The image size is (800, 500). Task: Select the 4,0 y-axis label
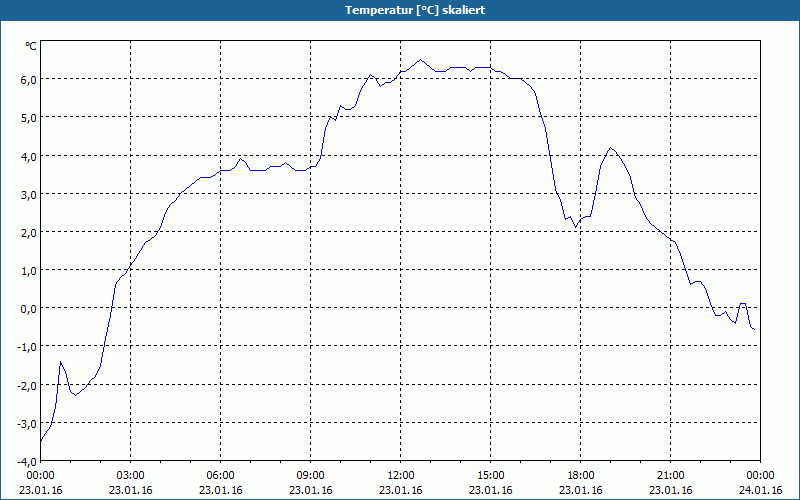tap(29, 156)
